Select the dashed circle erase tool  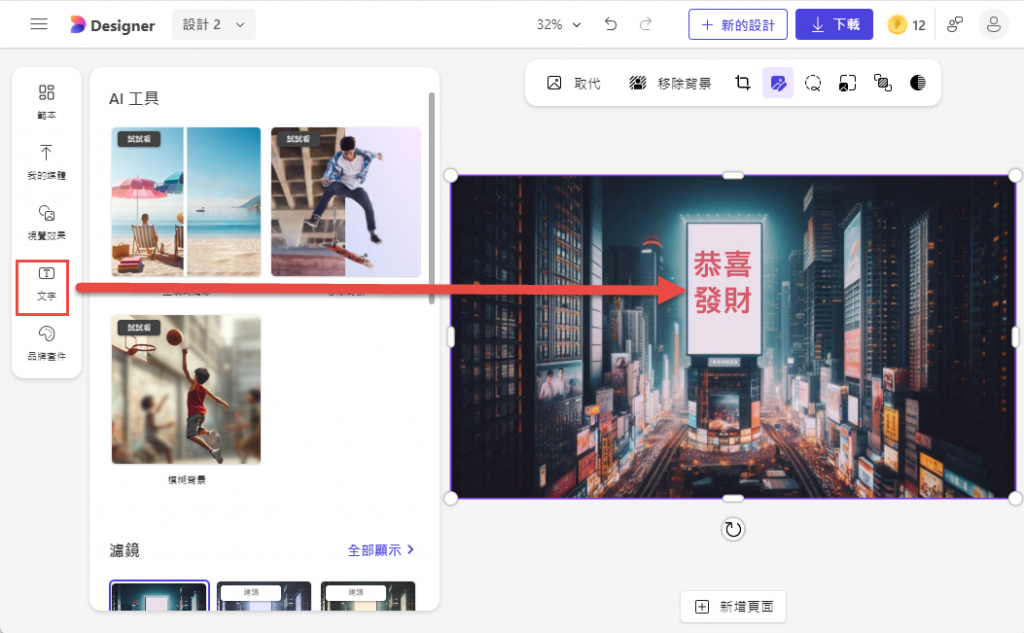tap(813, 83)
